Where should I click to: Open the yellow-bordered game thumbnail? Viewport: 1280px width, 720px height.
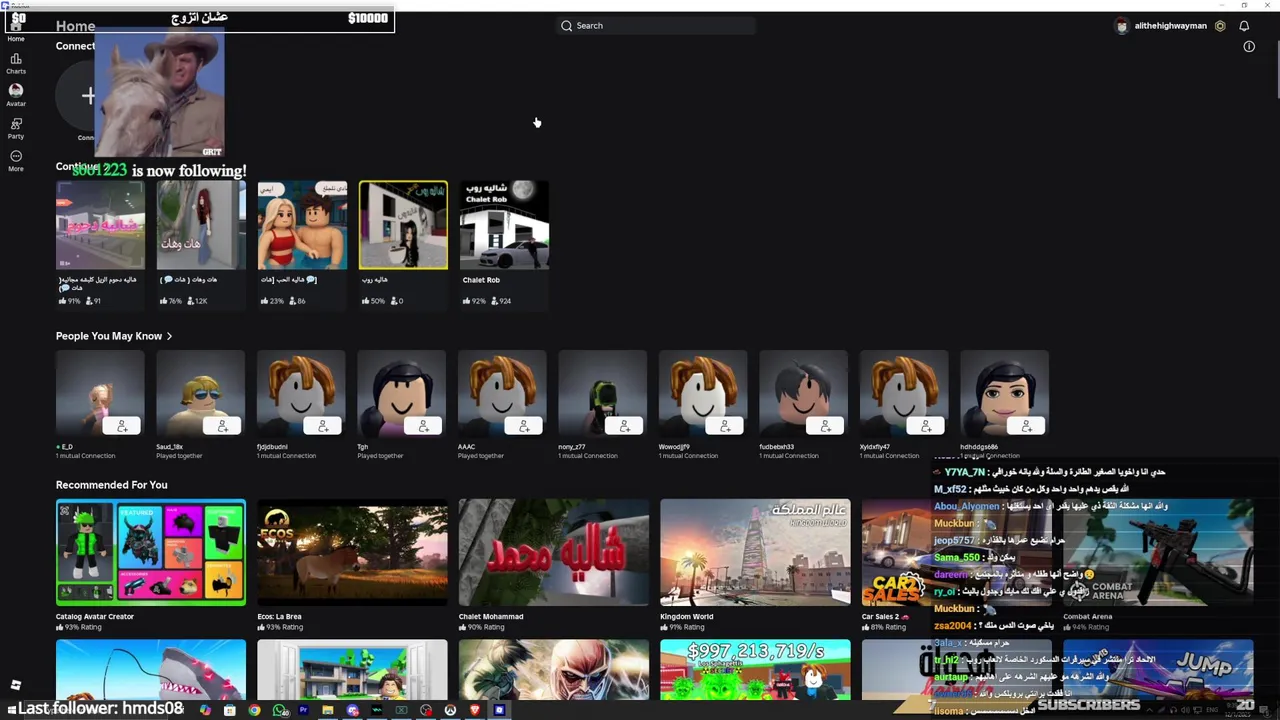coord(403,225)
